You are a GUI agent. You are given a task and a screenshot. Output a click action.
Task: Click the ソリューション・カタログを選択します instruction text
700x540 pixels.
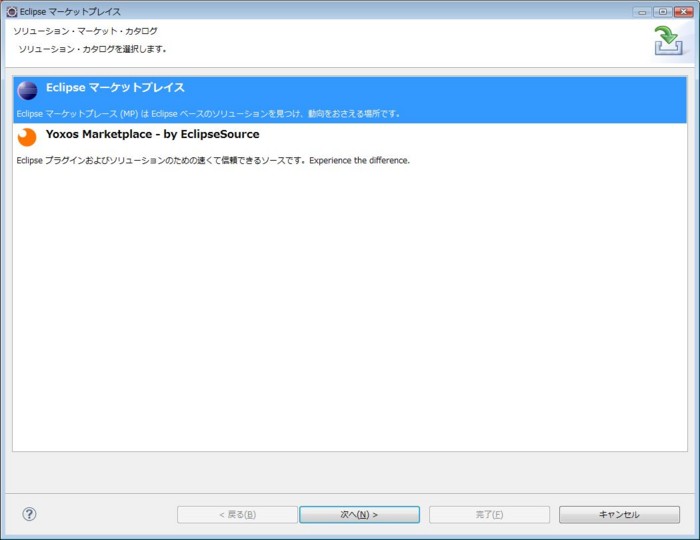coord(92,49)
